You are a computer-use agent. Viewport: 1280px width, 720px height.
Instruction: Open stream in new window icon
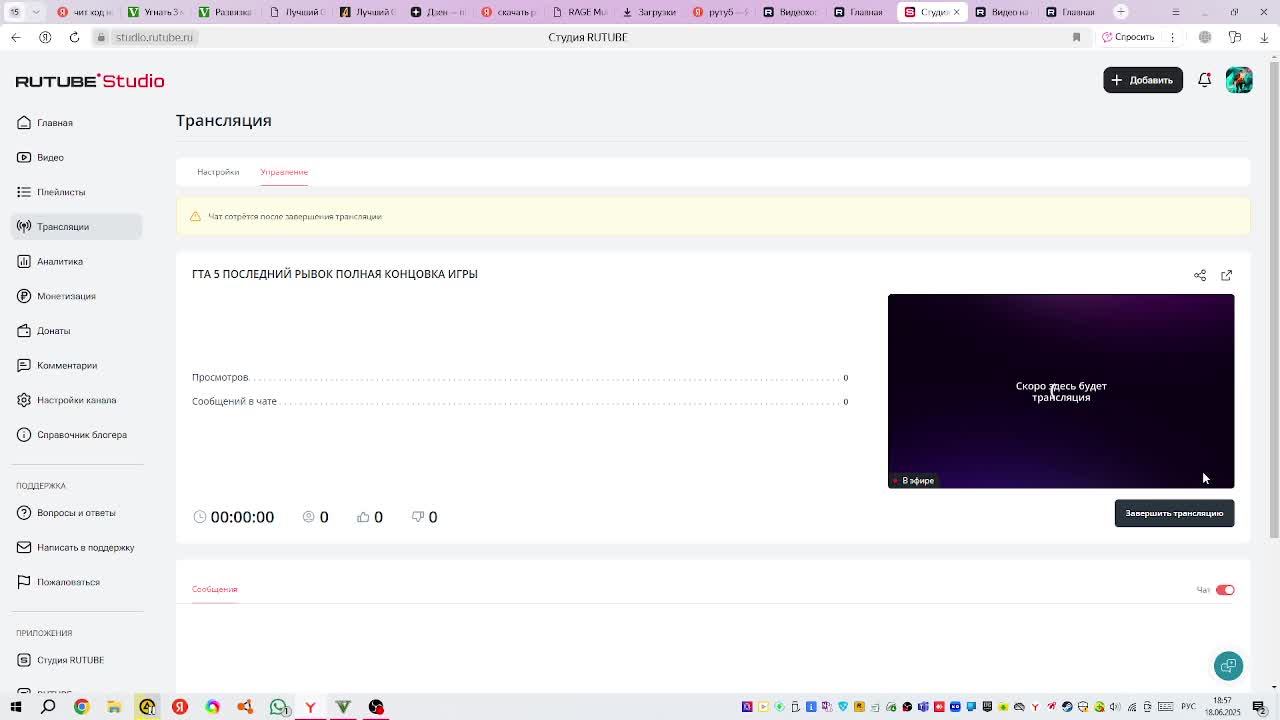(x=1227, y=275)
